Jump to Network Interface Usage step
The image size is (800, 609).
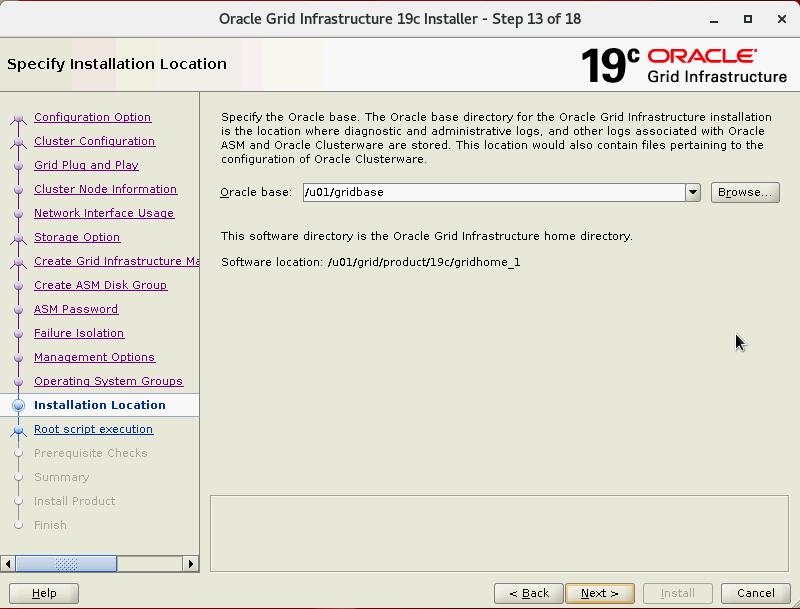tap(104, 213)
